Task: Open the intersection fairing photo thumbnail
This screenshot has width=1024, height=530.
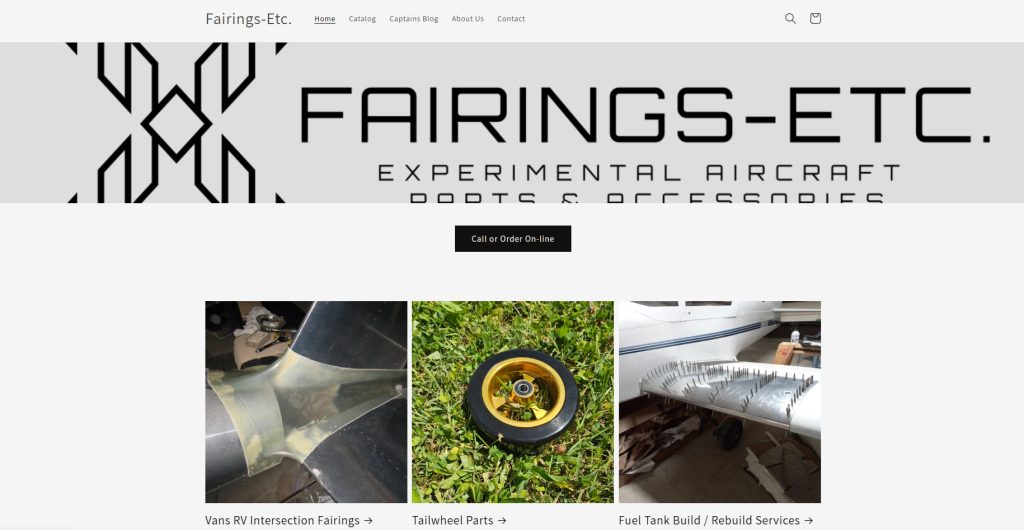Action: (306, 401)
